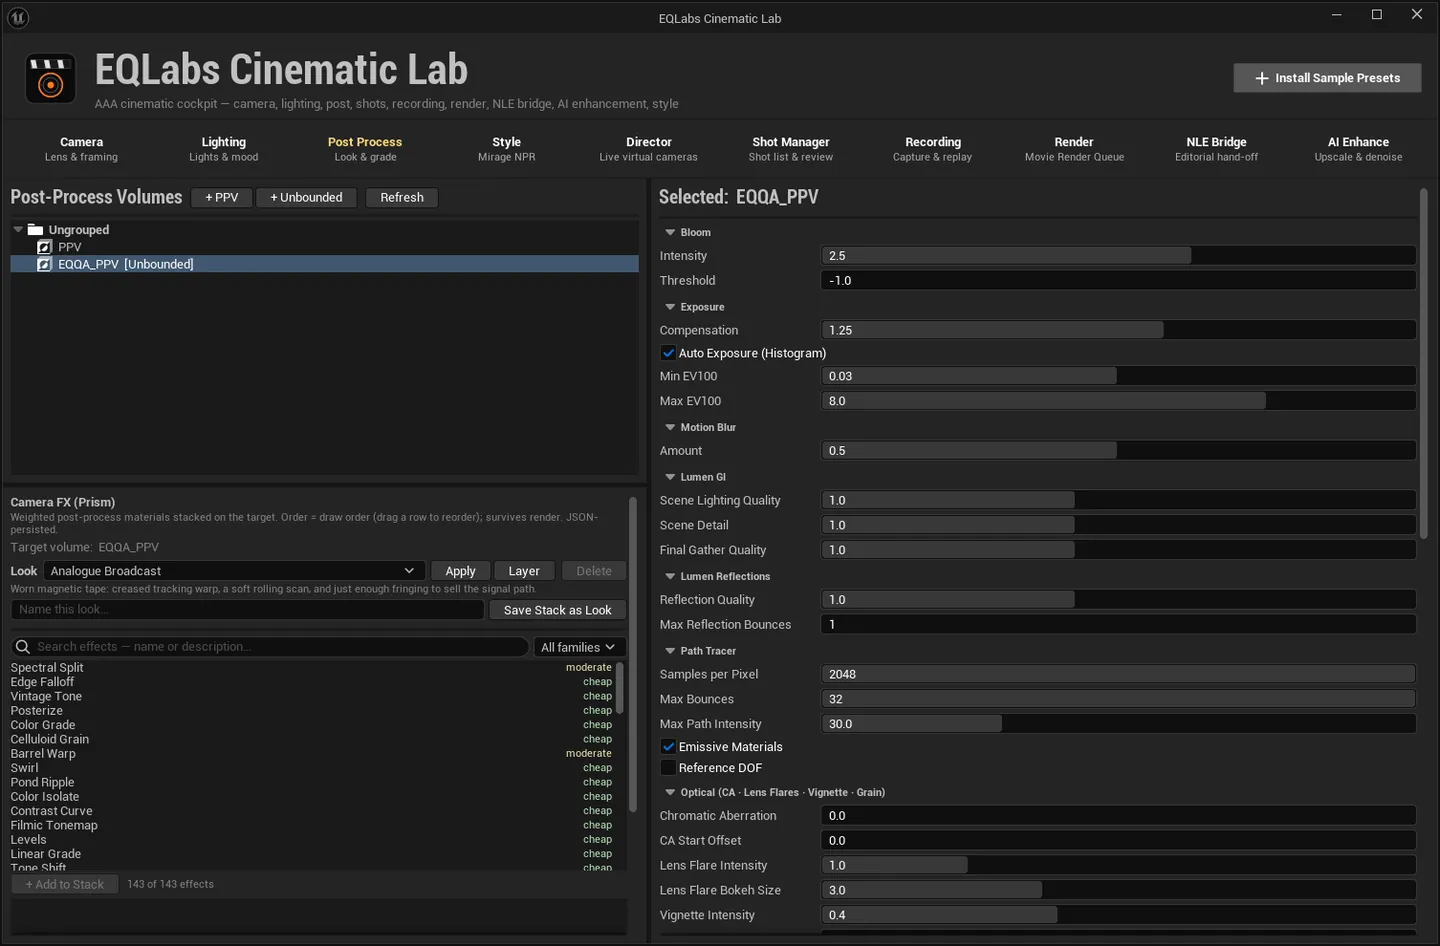Select the PPV volume row
The image size is (1440, 946).
[x=324, y=247]
